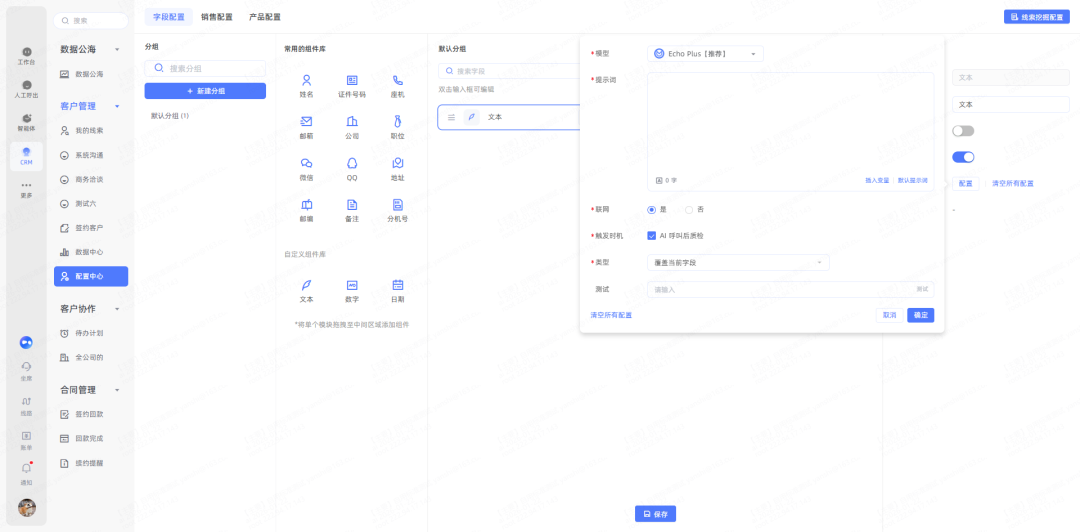Click the 地址 address component icon
The width and height of the screenshot is (1080, 532).
point(397,163)
